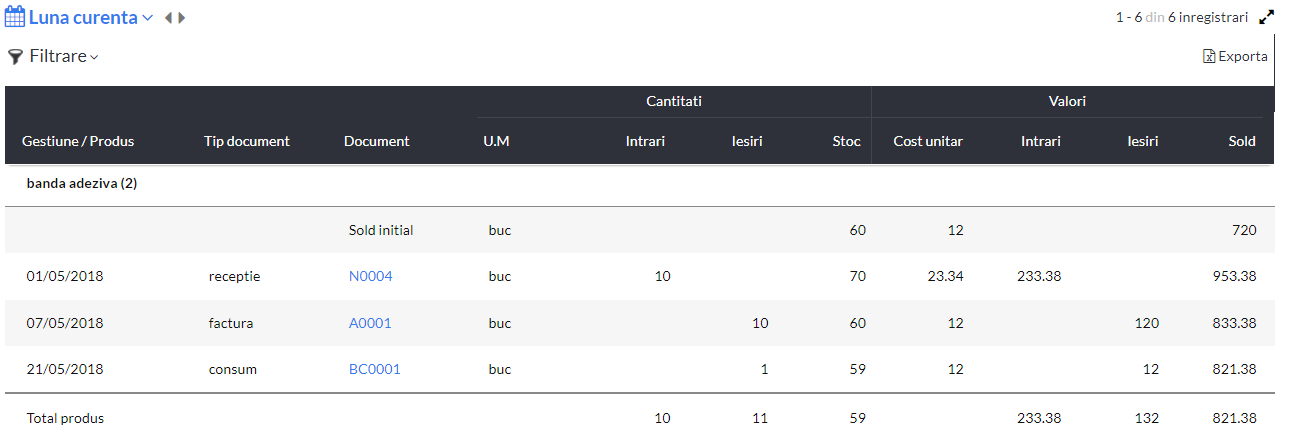Open invoice A0001 link
Image resolution: width=1289 pixels, height=440 pixels.
point(370,323)
